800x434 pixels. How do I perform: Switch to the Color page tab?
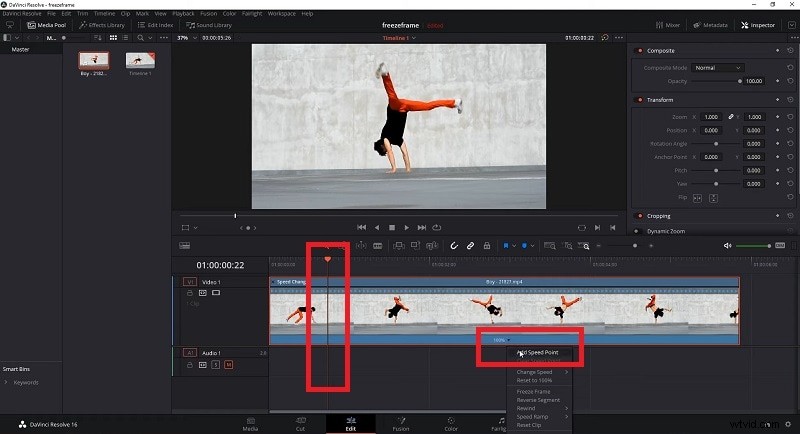click(451, 424)
